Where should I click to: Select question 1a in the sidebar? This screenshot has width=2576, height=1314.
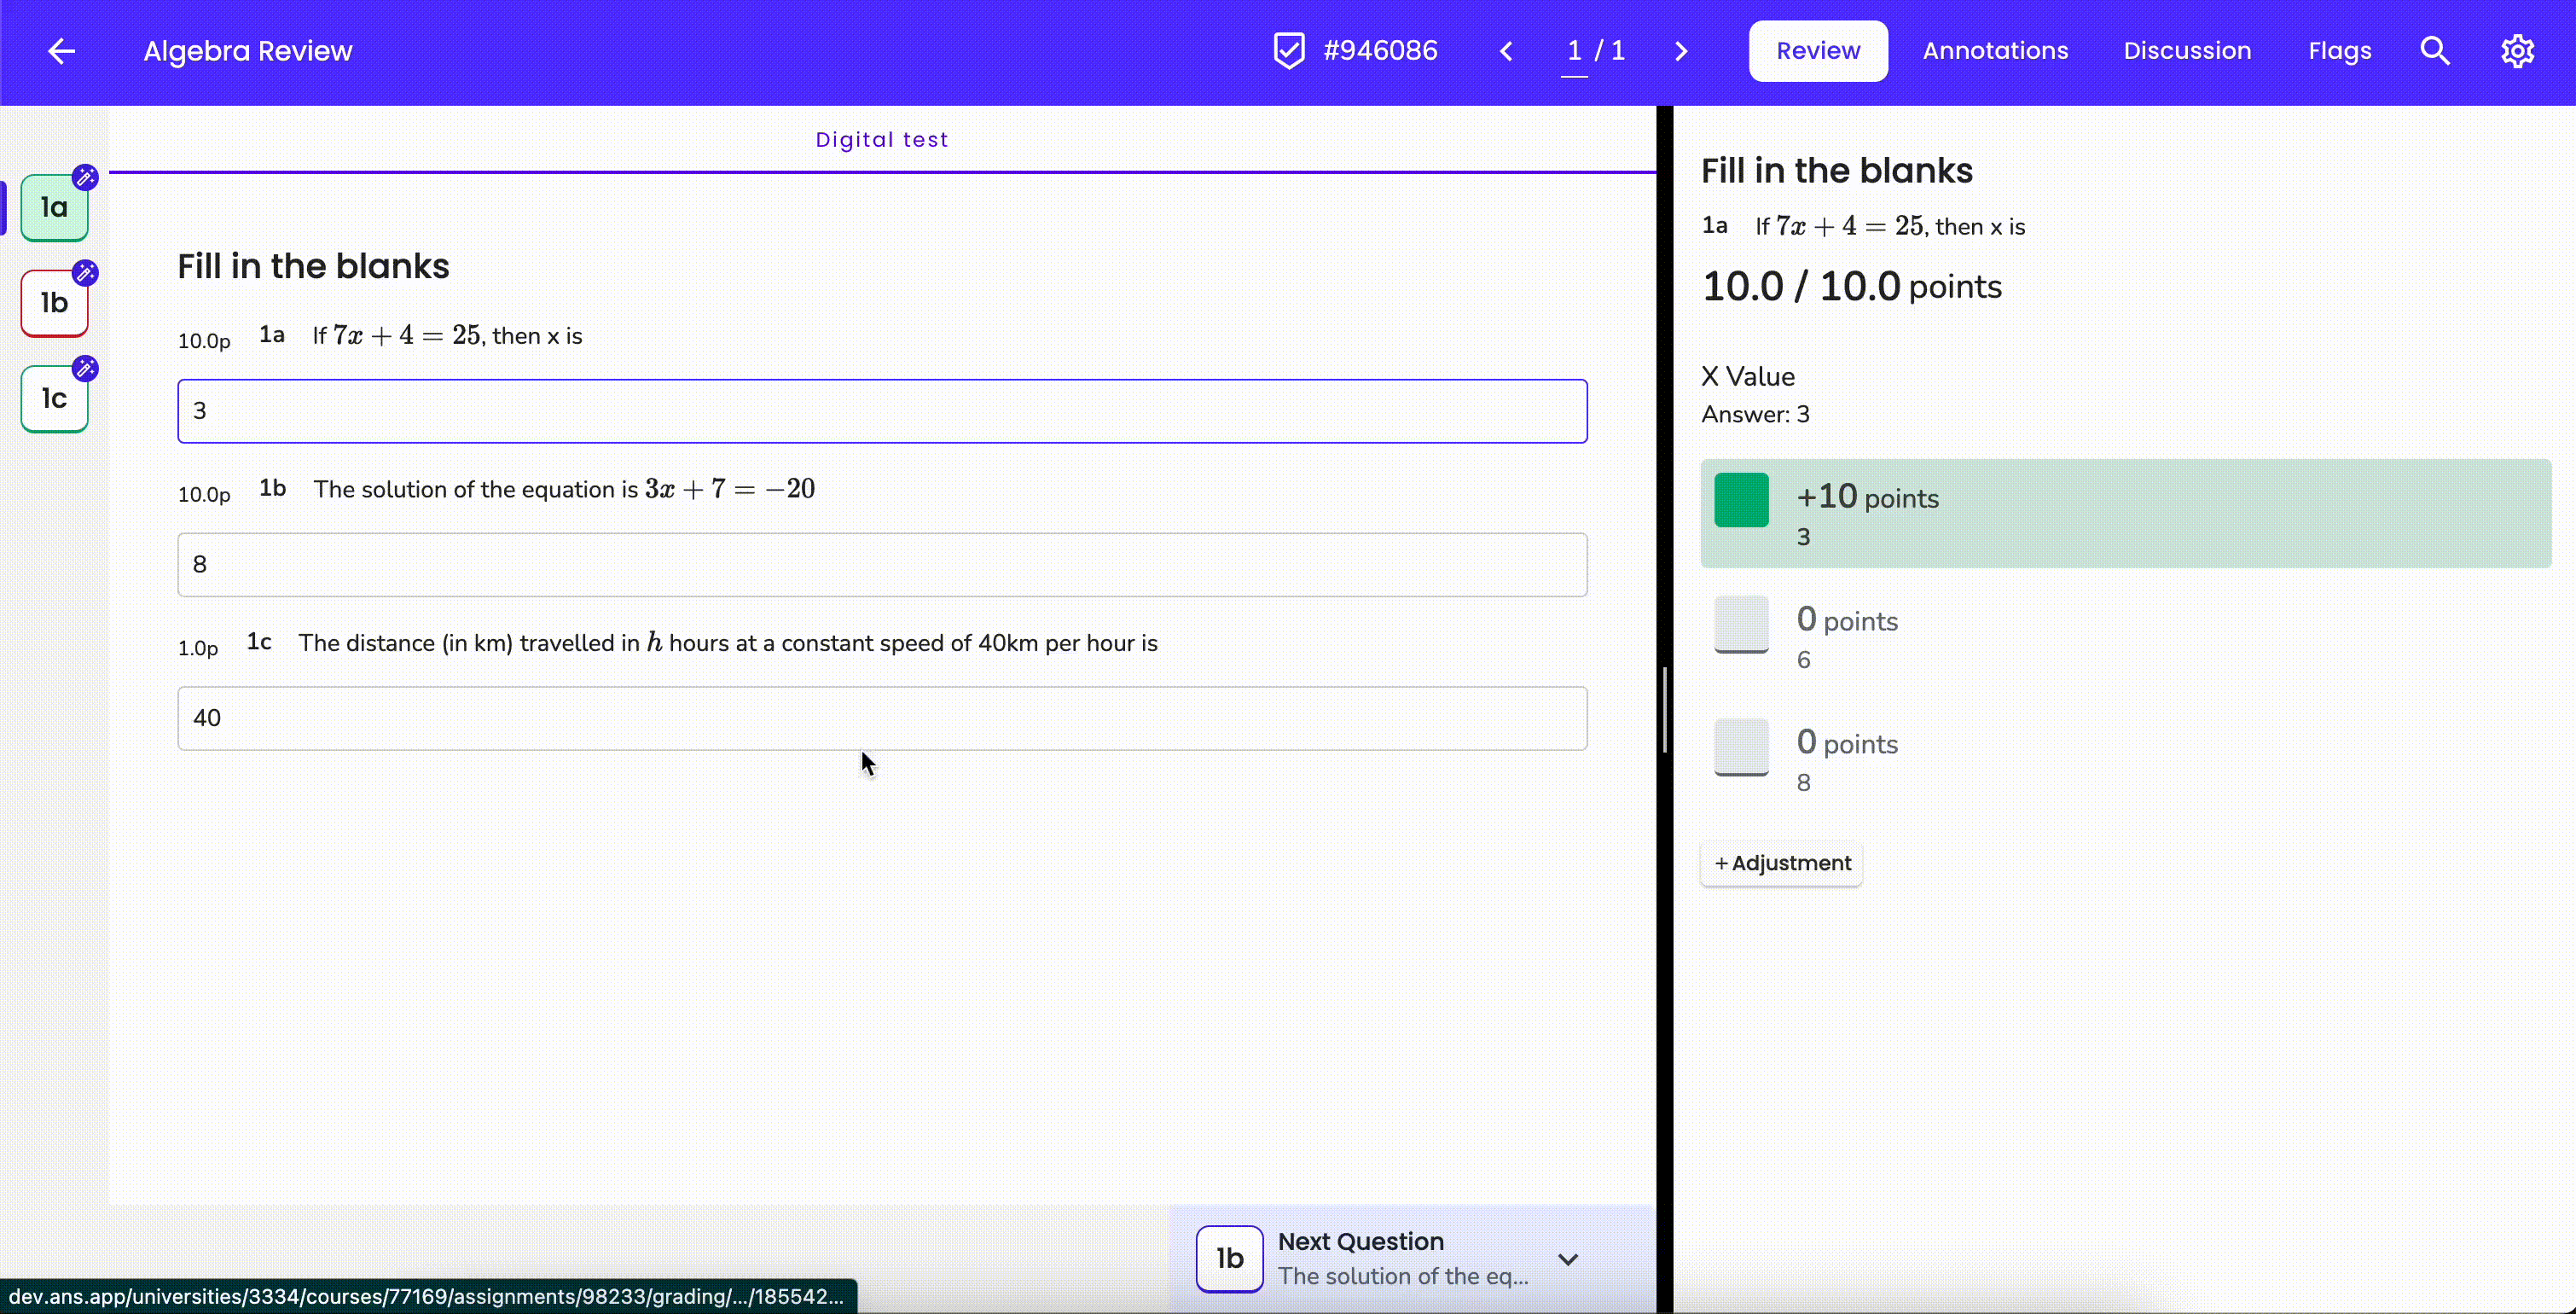(54, 208)
